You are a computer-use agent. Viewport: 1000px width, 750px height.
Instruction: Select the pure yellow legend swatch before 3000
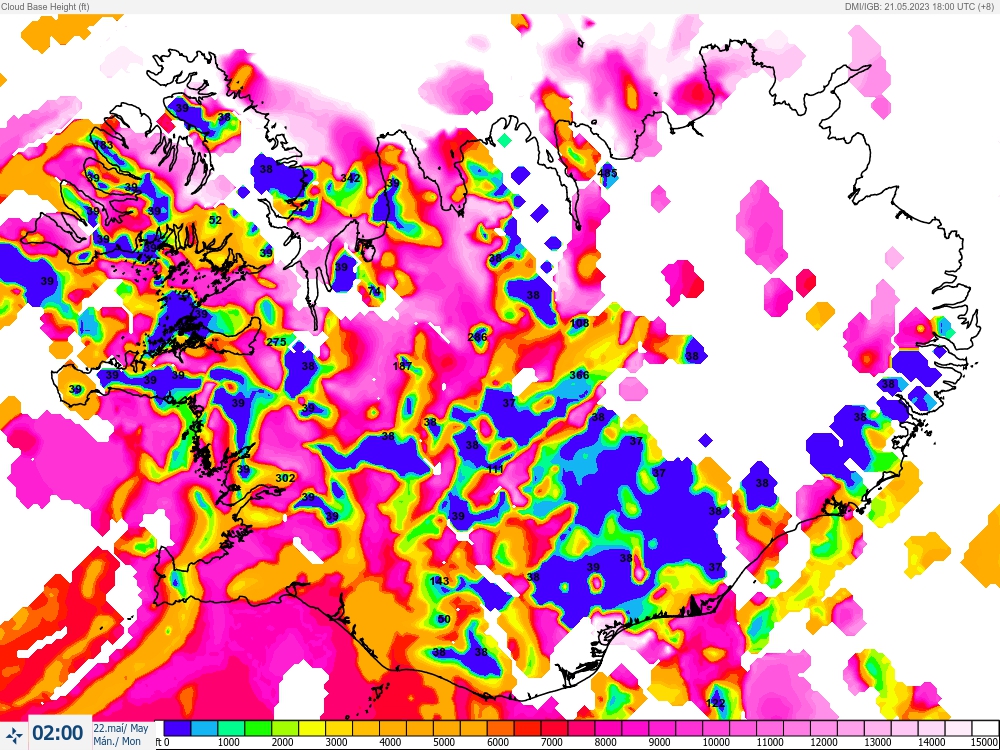[312, 728]
